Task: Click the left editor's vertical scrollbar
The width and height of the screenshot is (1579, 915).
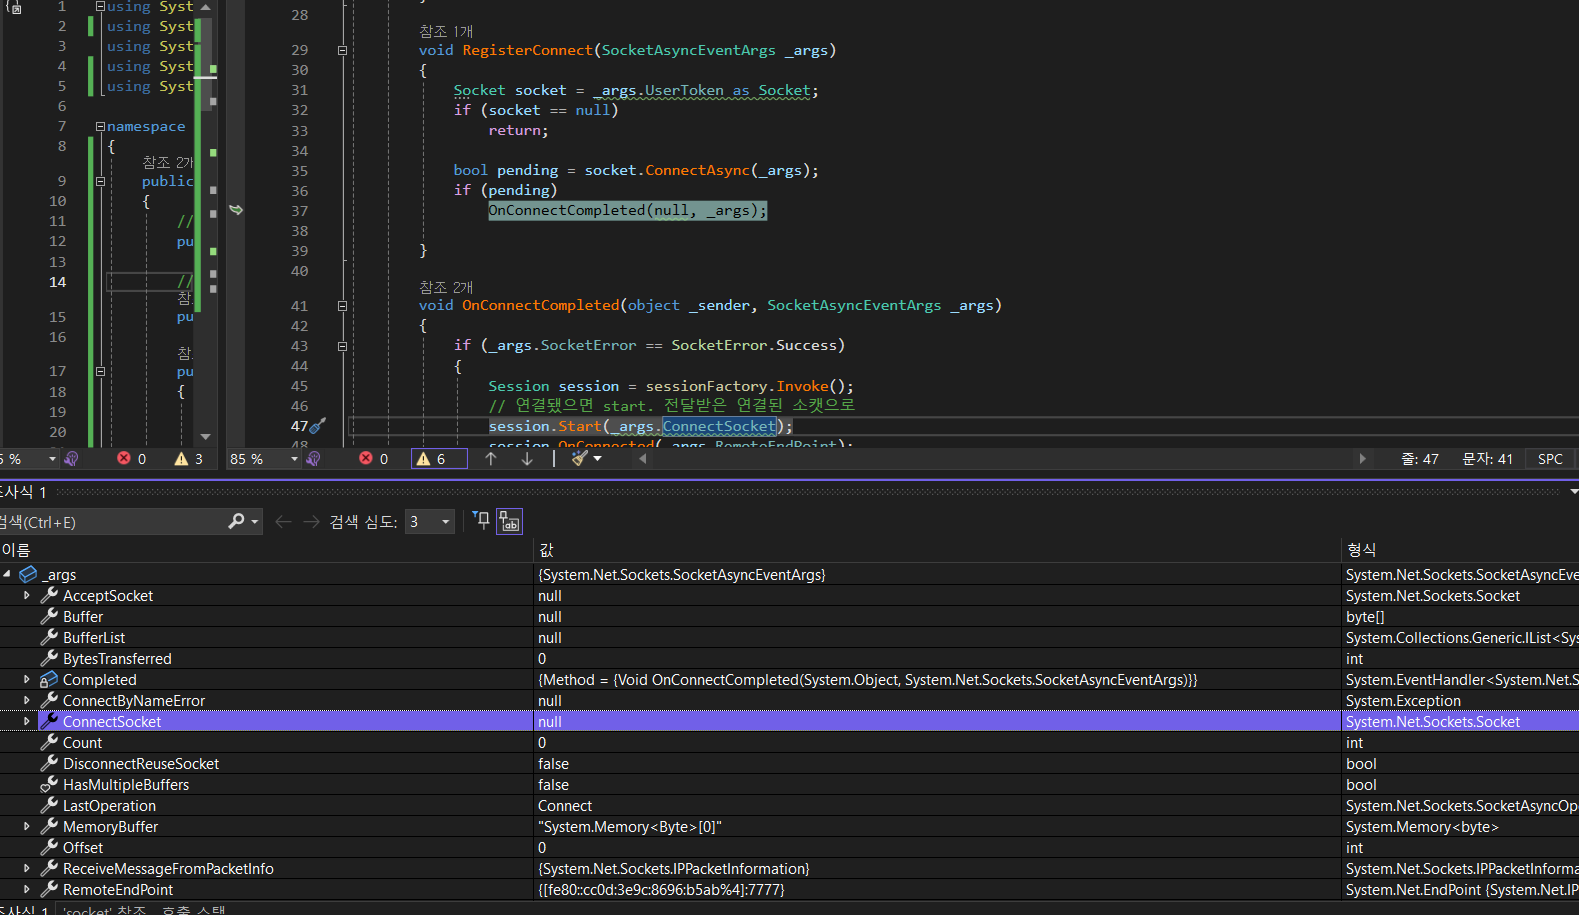Action: [x=206, y=220]
